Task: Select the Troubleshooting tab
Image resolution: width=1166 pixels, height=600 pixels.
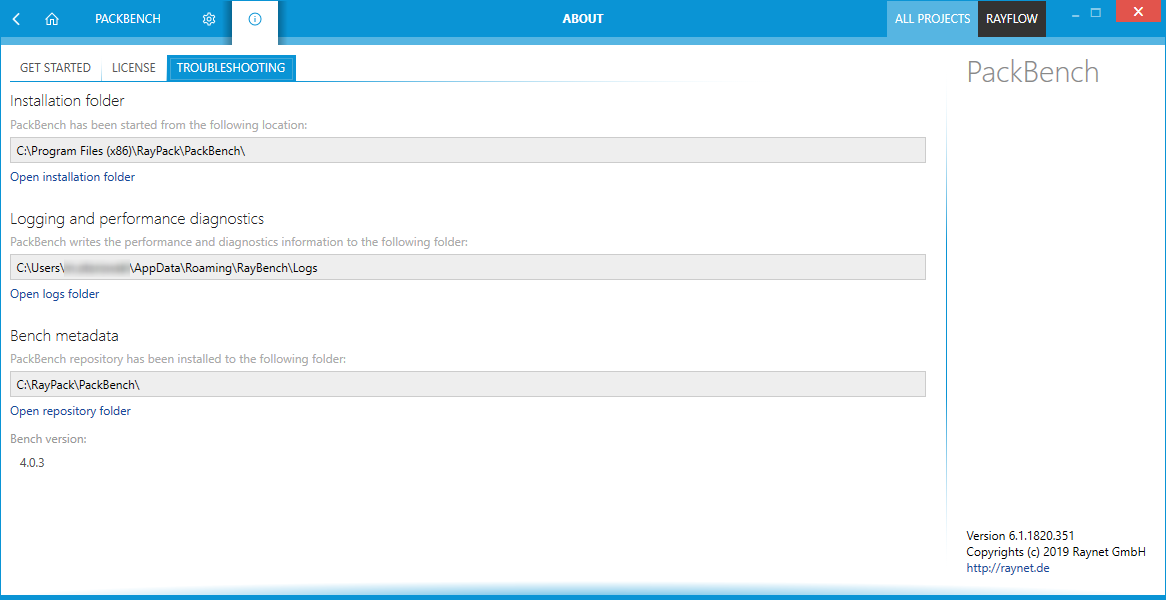Action: coord(231,68)
